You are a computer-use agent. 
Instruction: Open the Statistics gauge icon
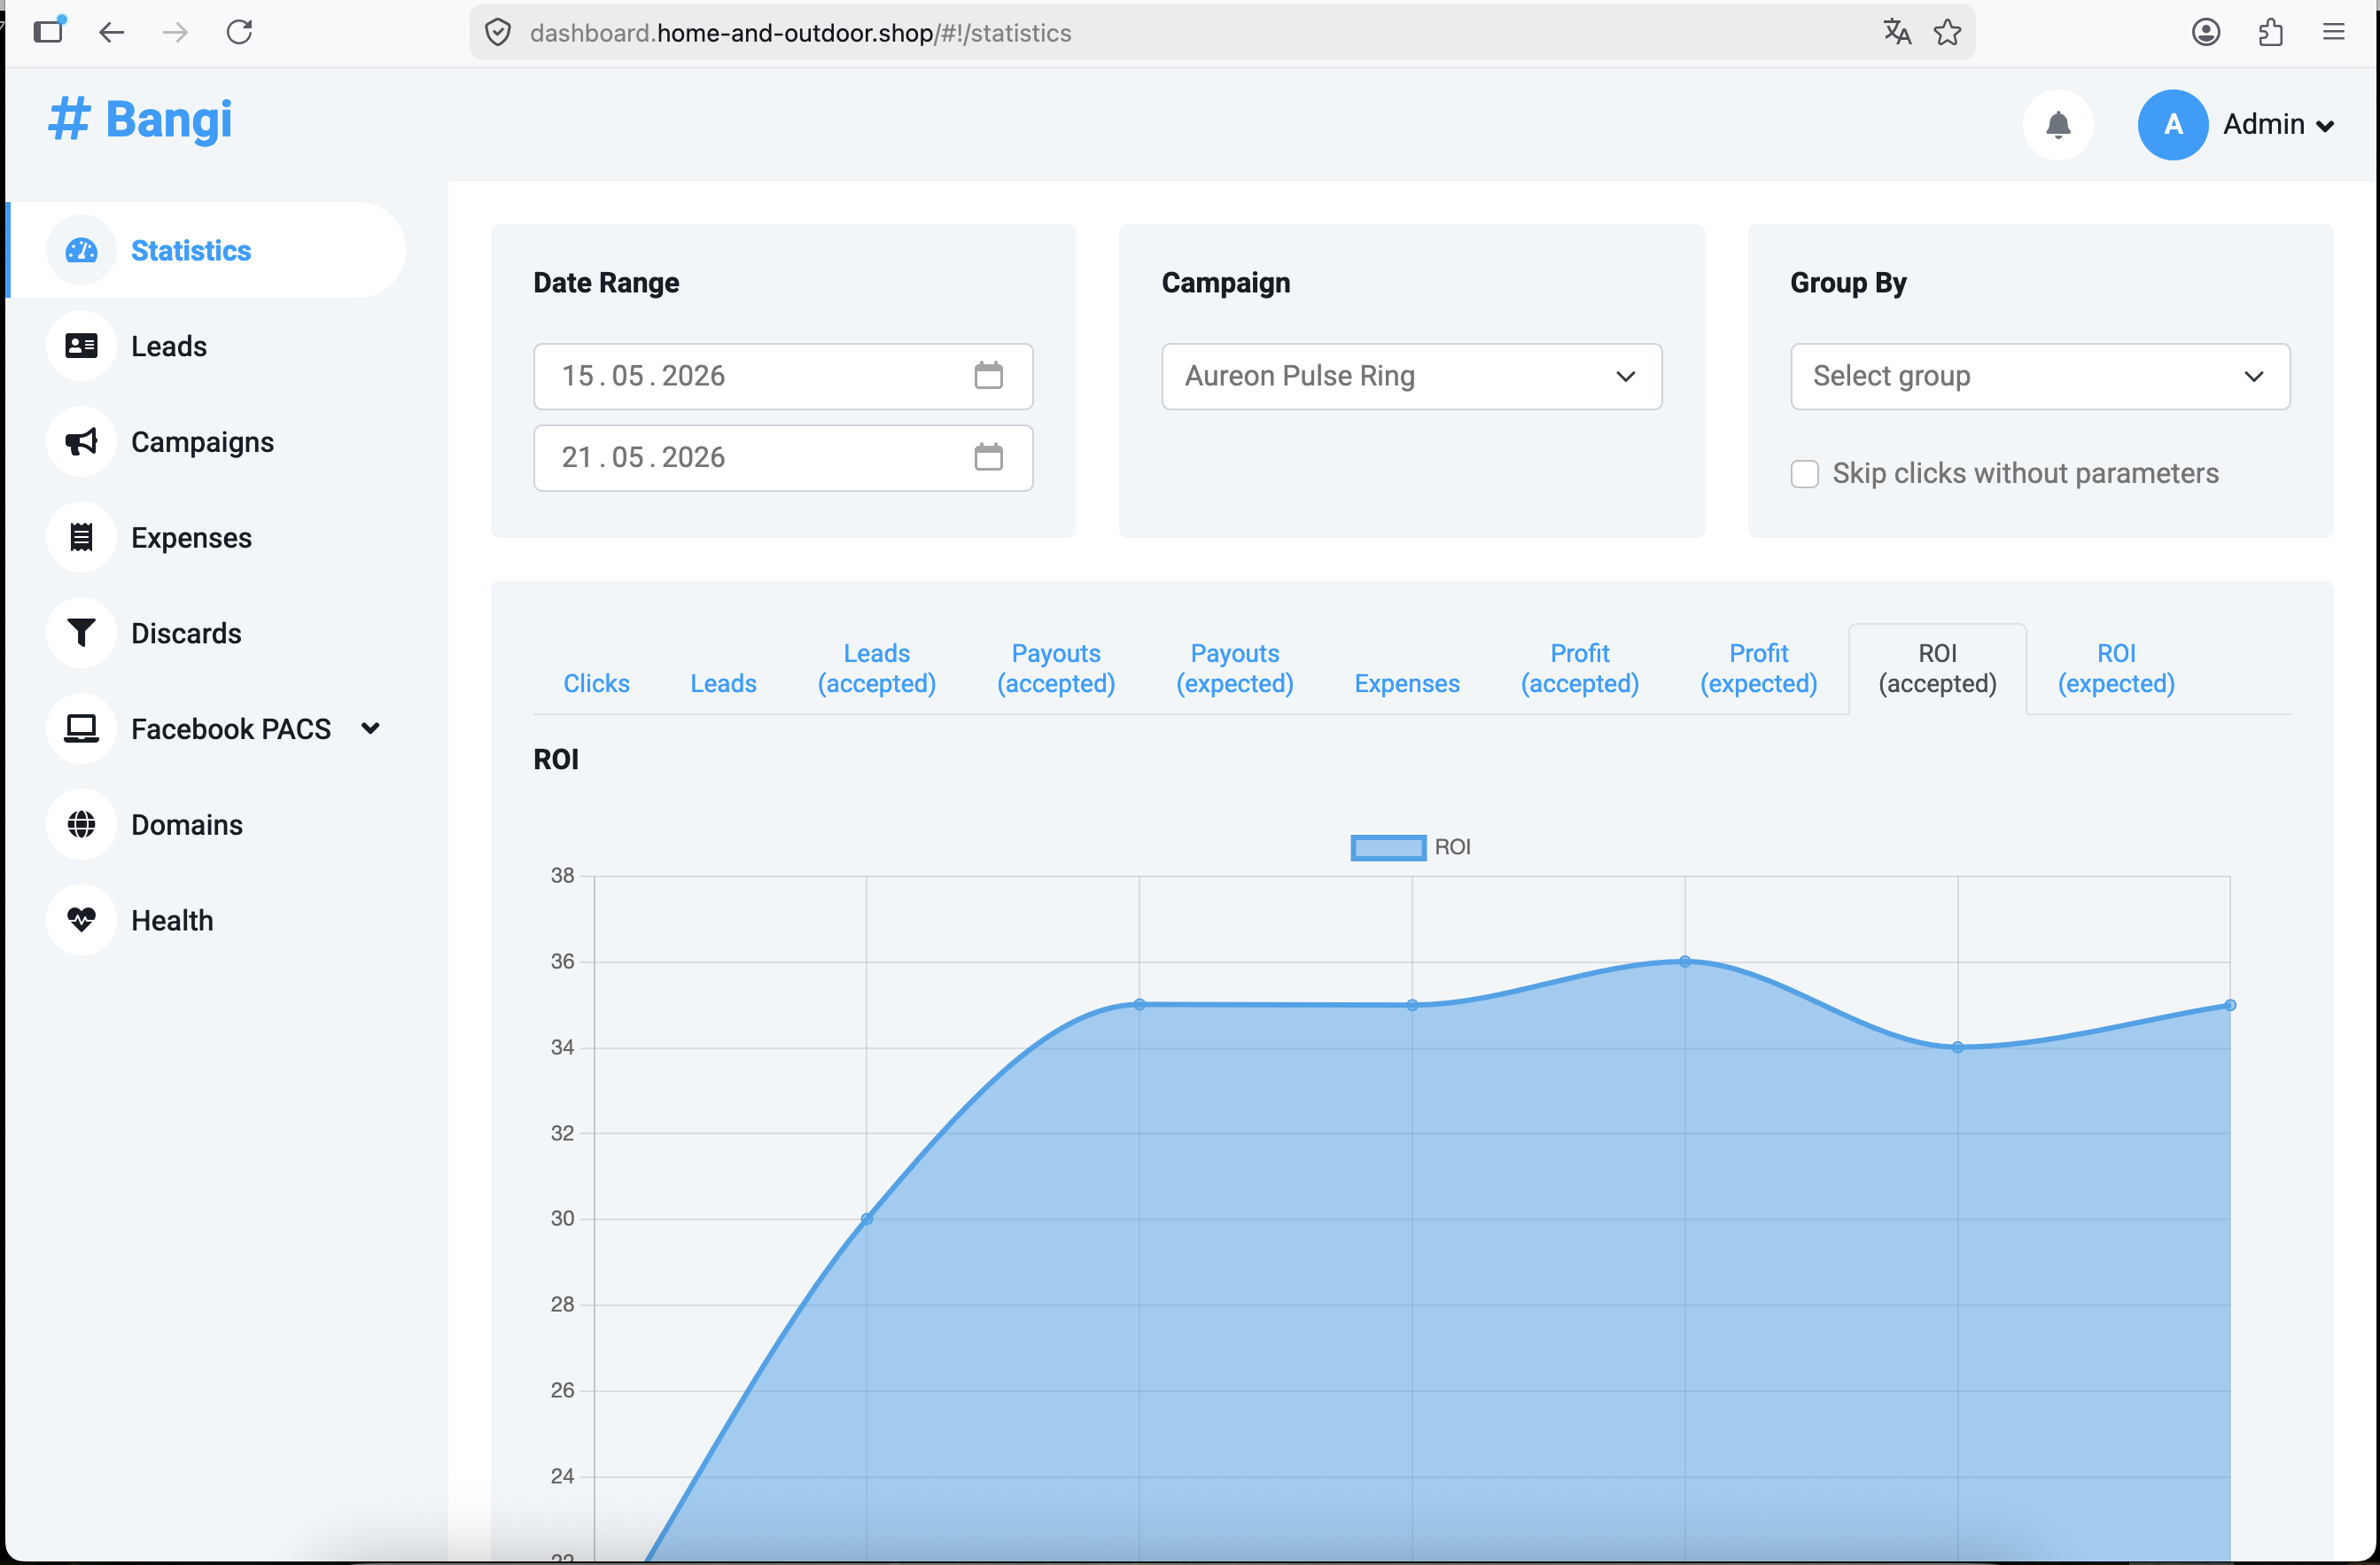pyautogui.click(x=81, y=250)
